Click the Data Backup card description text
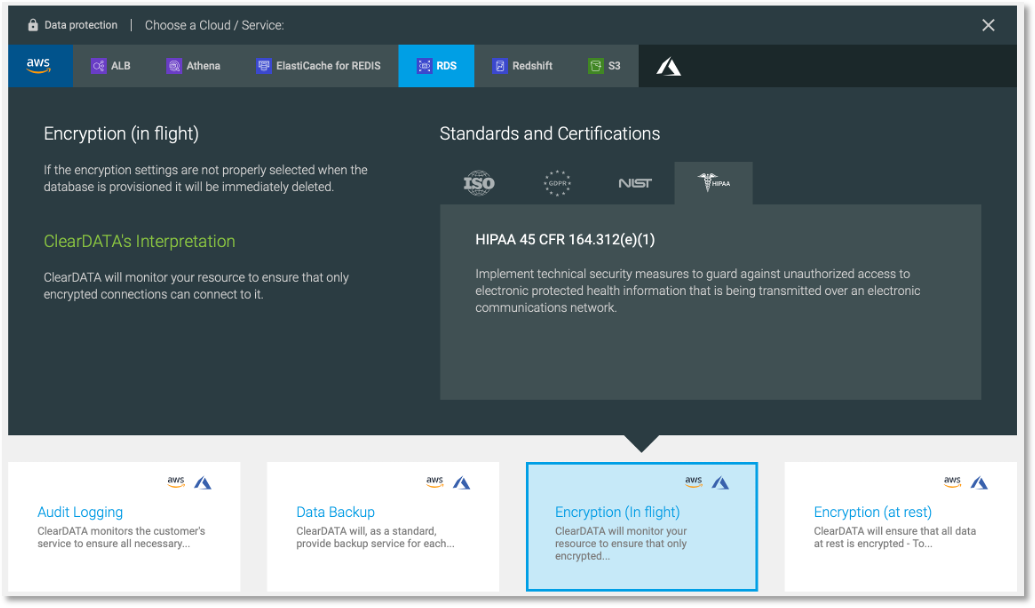This screenshot has width=1035, height=608. click(x=376, y=537)
